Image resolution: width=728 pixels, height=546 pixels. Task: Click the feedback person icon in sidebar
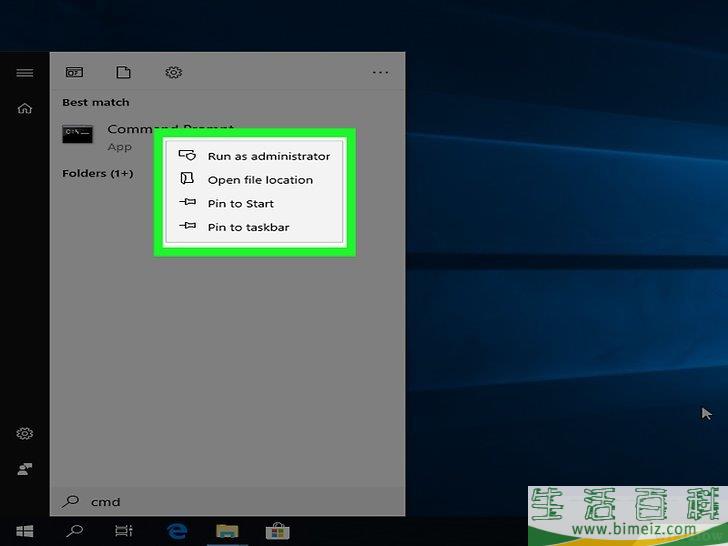25,468
